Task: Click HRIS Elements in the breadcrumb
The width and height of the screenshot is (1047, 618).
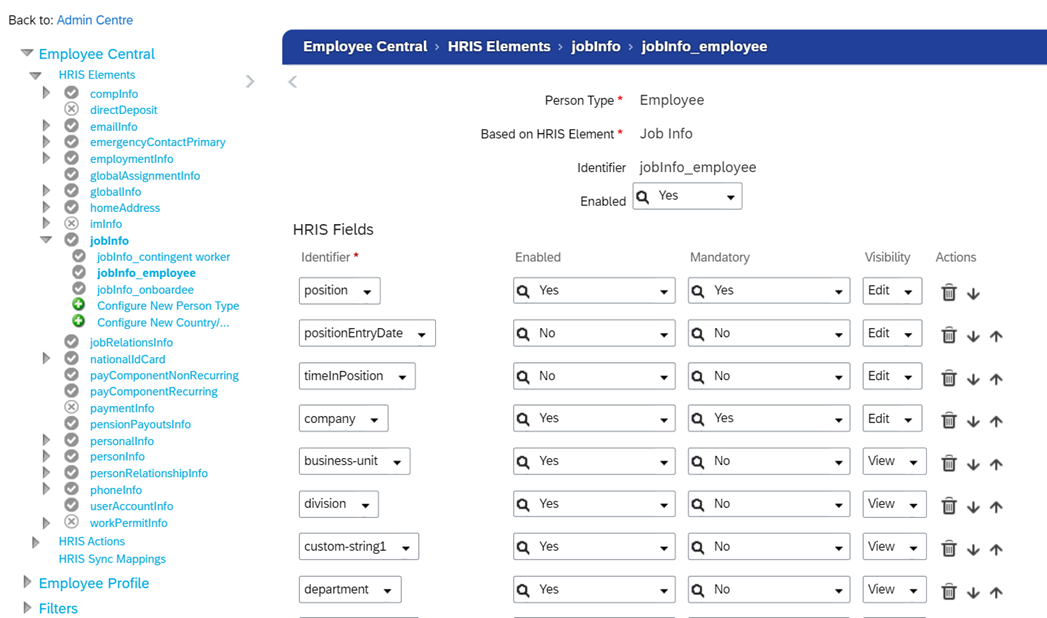Action: click(499, 46)
